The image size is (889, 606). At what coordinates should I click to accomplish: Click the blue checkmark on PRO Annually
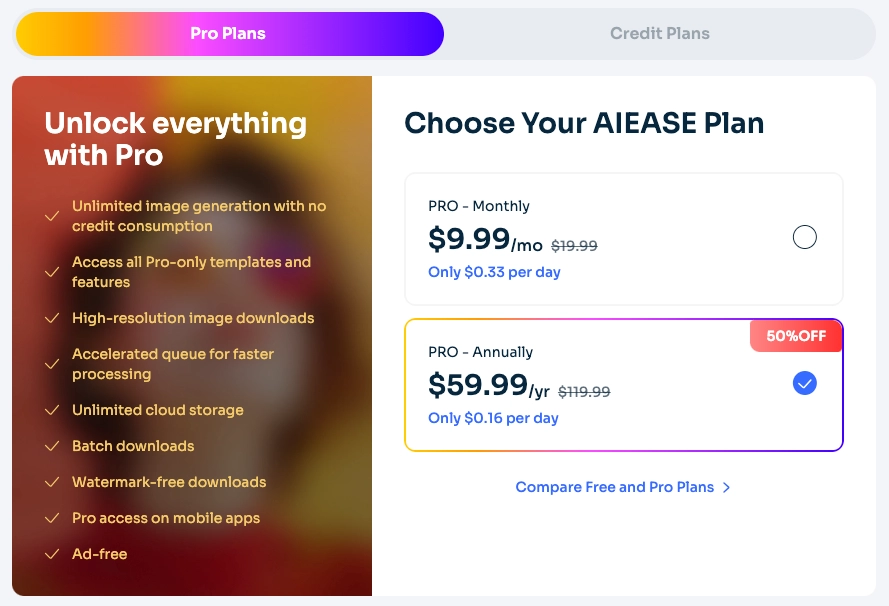tap(804, 383)
